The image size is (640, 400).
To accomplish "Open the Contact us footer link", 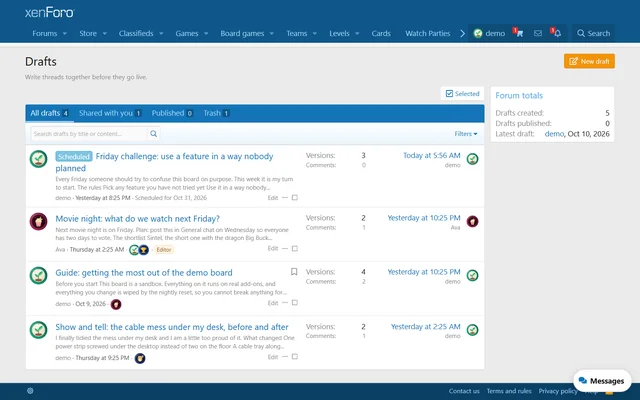I will pyautogui.click(x=464, y=391).
